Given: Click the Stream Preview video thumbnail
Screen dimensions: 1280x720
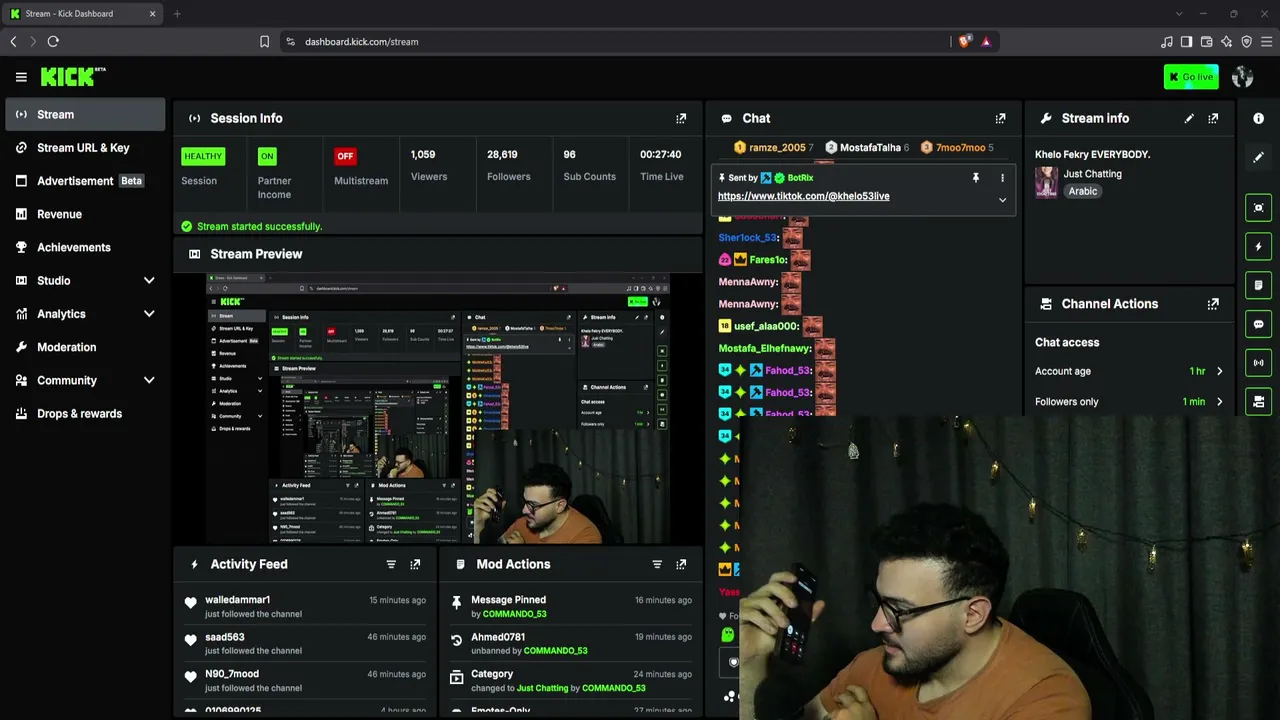Looking at the screenshot, I should tap(438, 408).
